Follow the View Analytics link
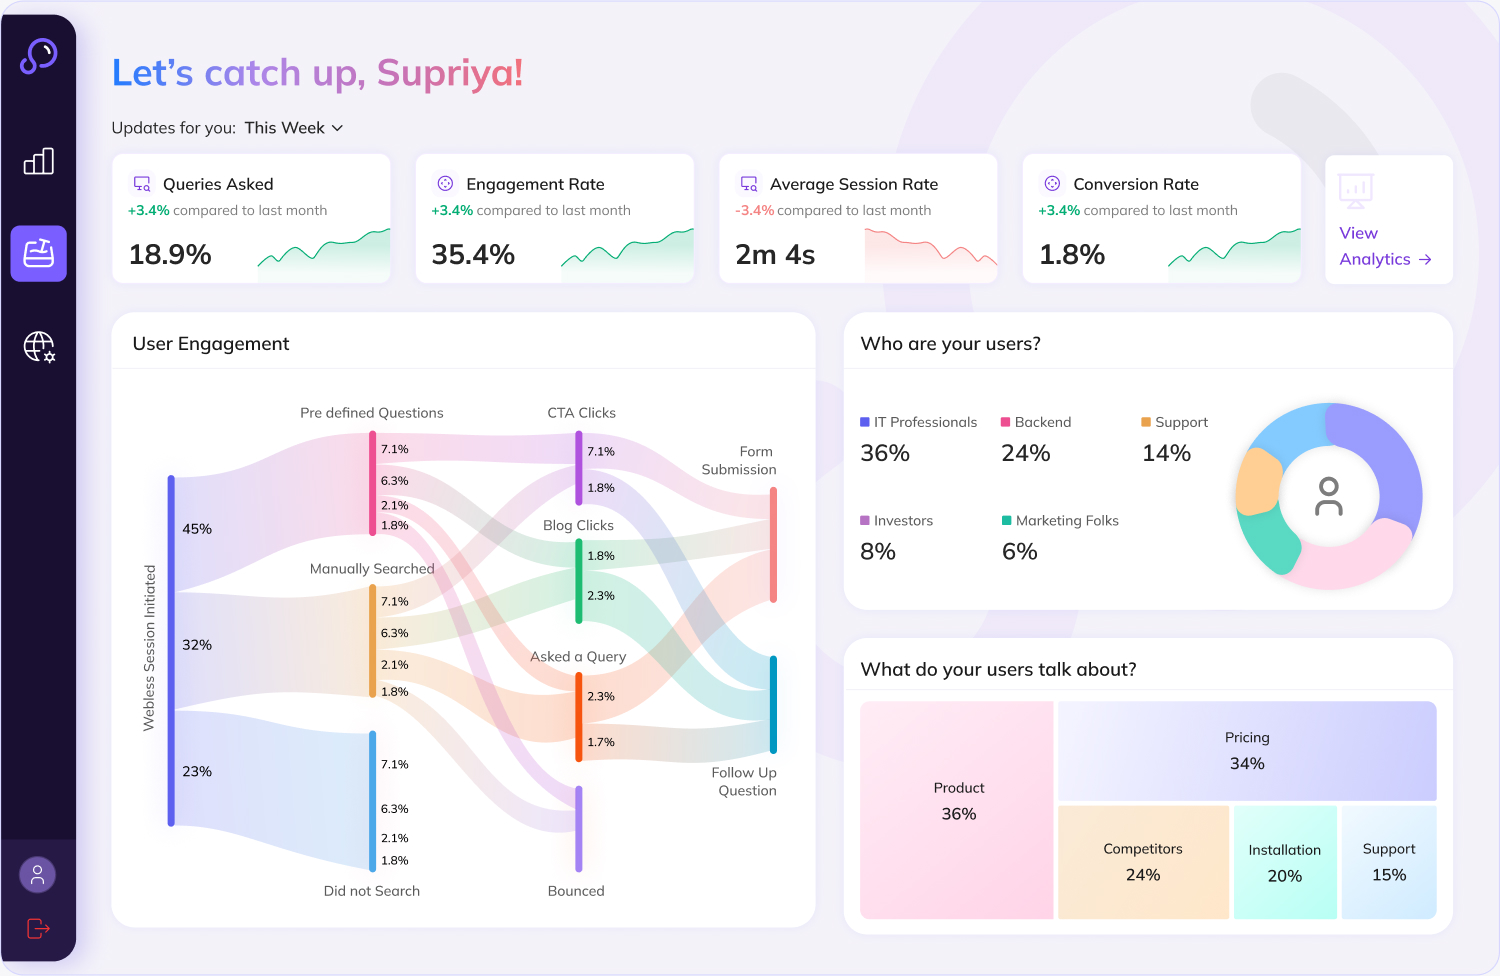The width and height of the screenshot is (1500, 976). coord(1381,245)
